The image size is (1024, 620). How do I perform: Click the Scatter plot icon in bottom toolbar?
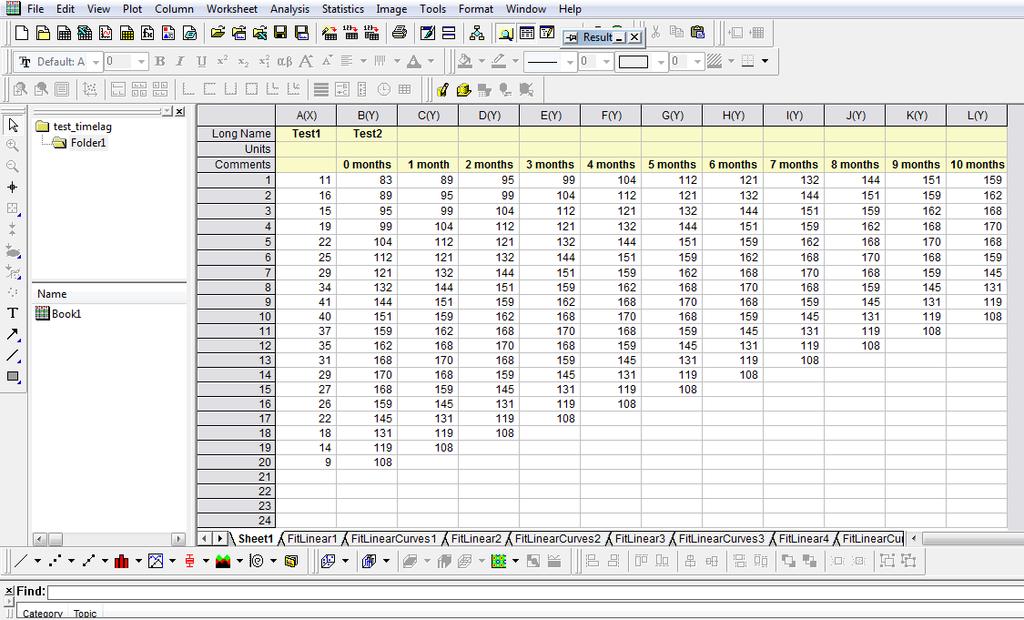pyautogui.click(x=56, y=561)
